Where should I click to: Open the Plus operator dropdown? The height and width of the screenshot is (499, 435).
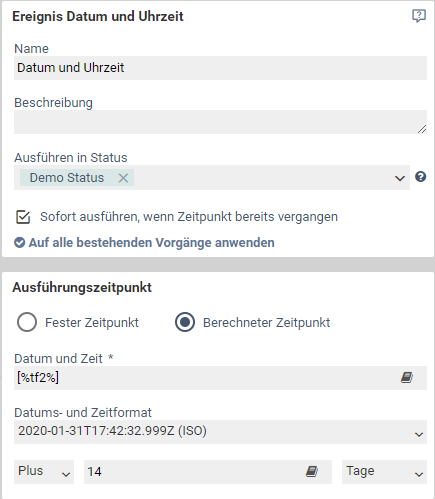click(x=44, y=472)
